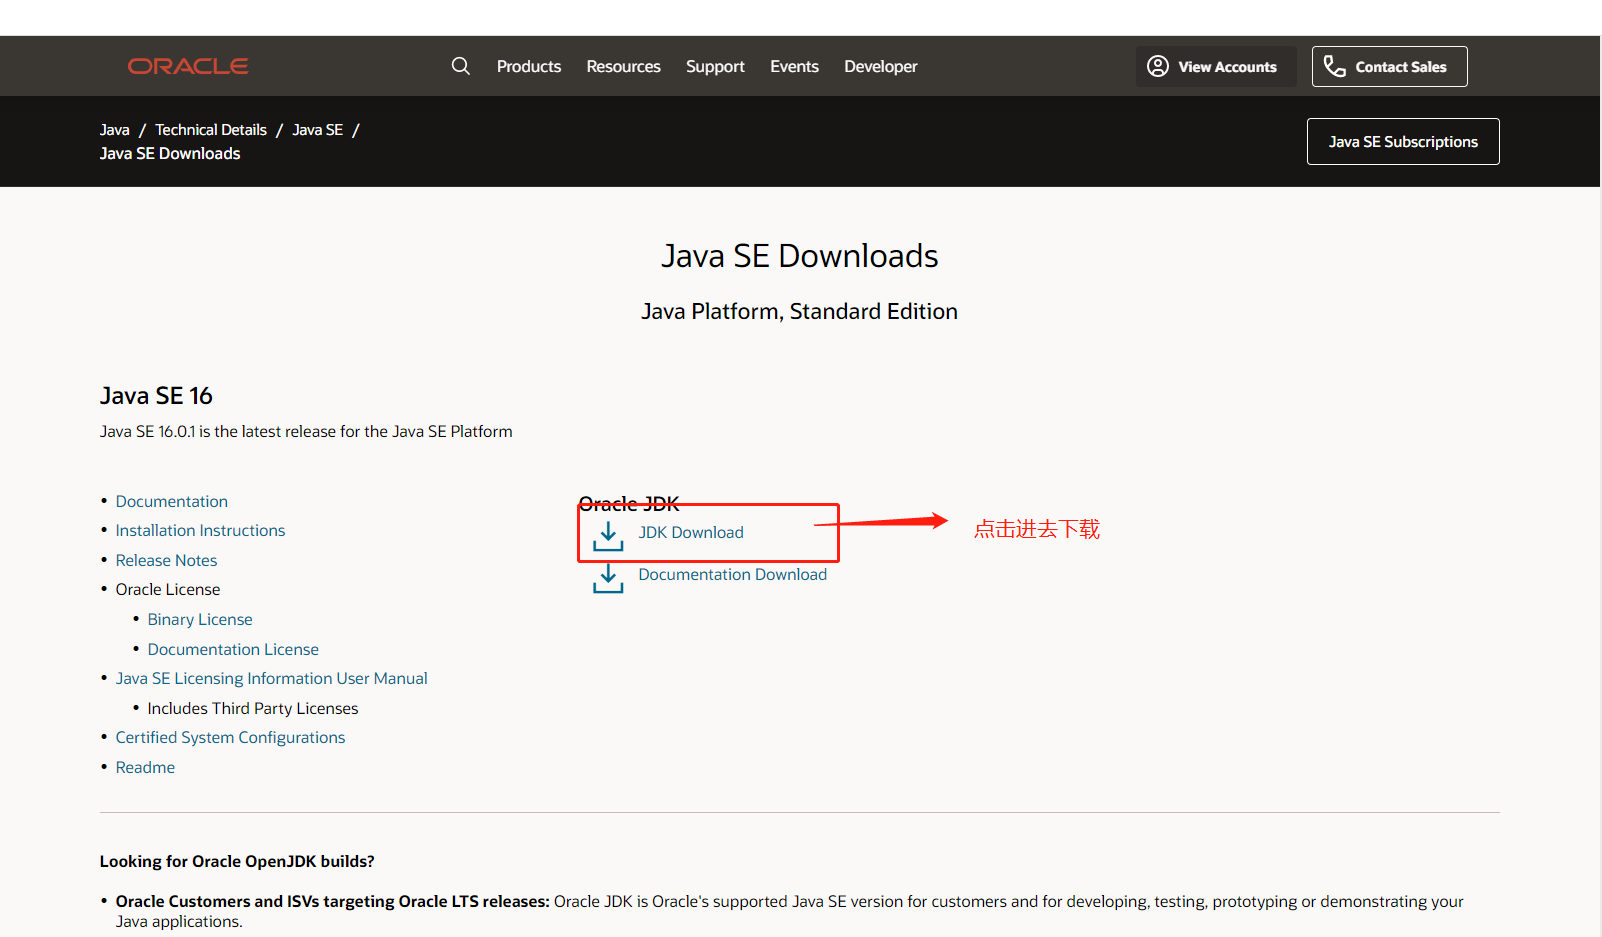Open the Support menu
Screen dimensions: 1602x937
pyautogui.click(x=715, y=66)
